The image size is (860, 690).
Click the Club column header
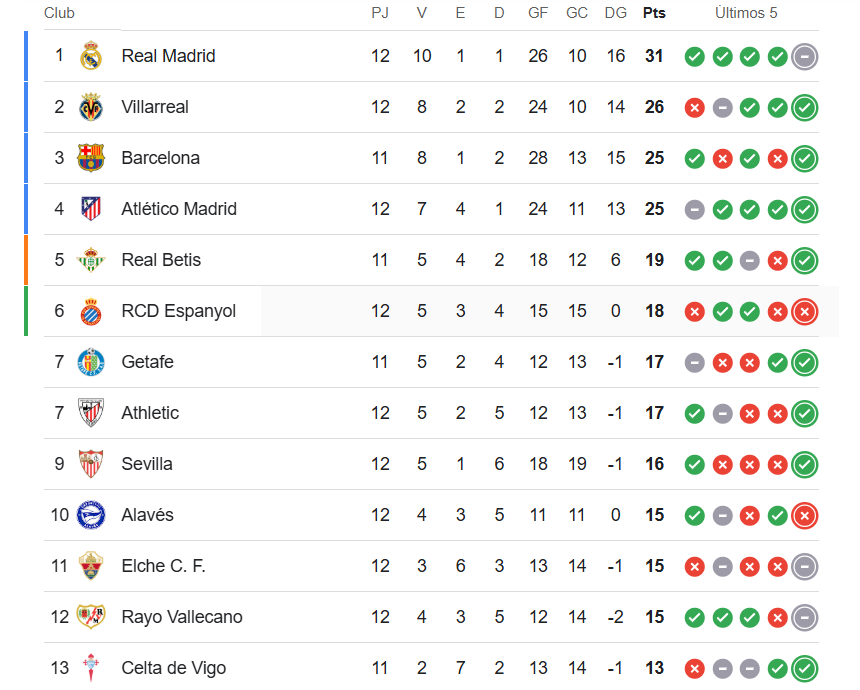[59, 13]
